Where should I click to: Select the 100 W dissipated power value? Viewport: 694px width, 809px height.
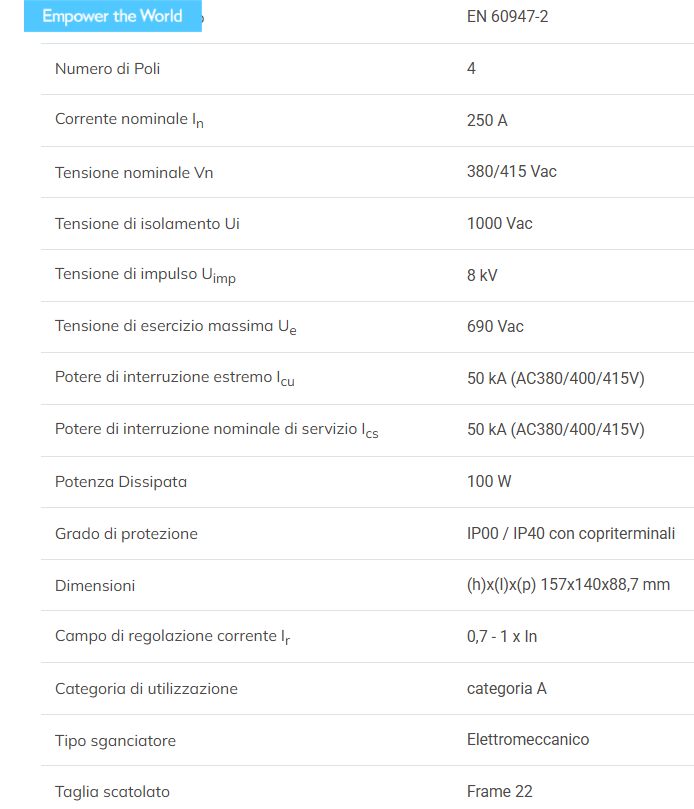[489, 481]
